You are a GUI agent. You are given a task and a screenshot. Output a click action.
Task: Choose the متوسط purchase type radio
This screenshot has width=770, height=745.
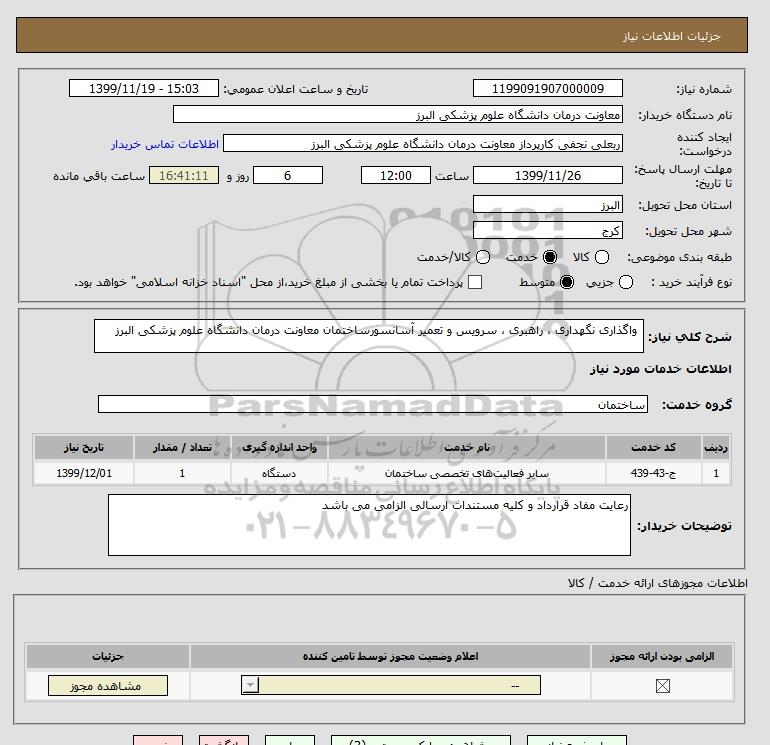[567, 282]
